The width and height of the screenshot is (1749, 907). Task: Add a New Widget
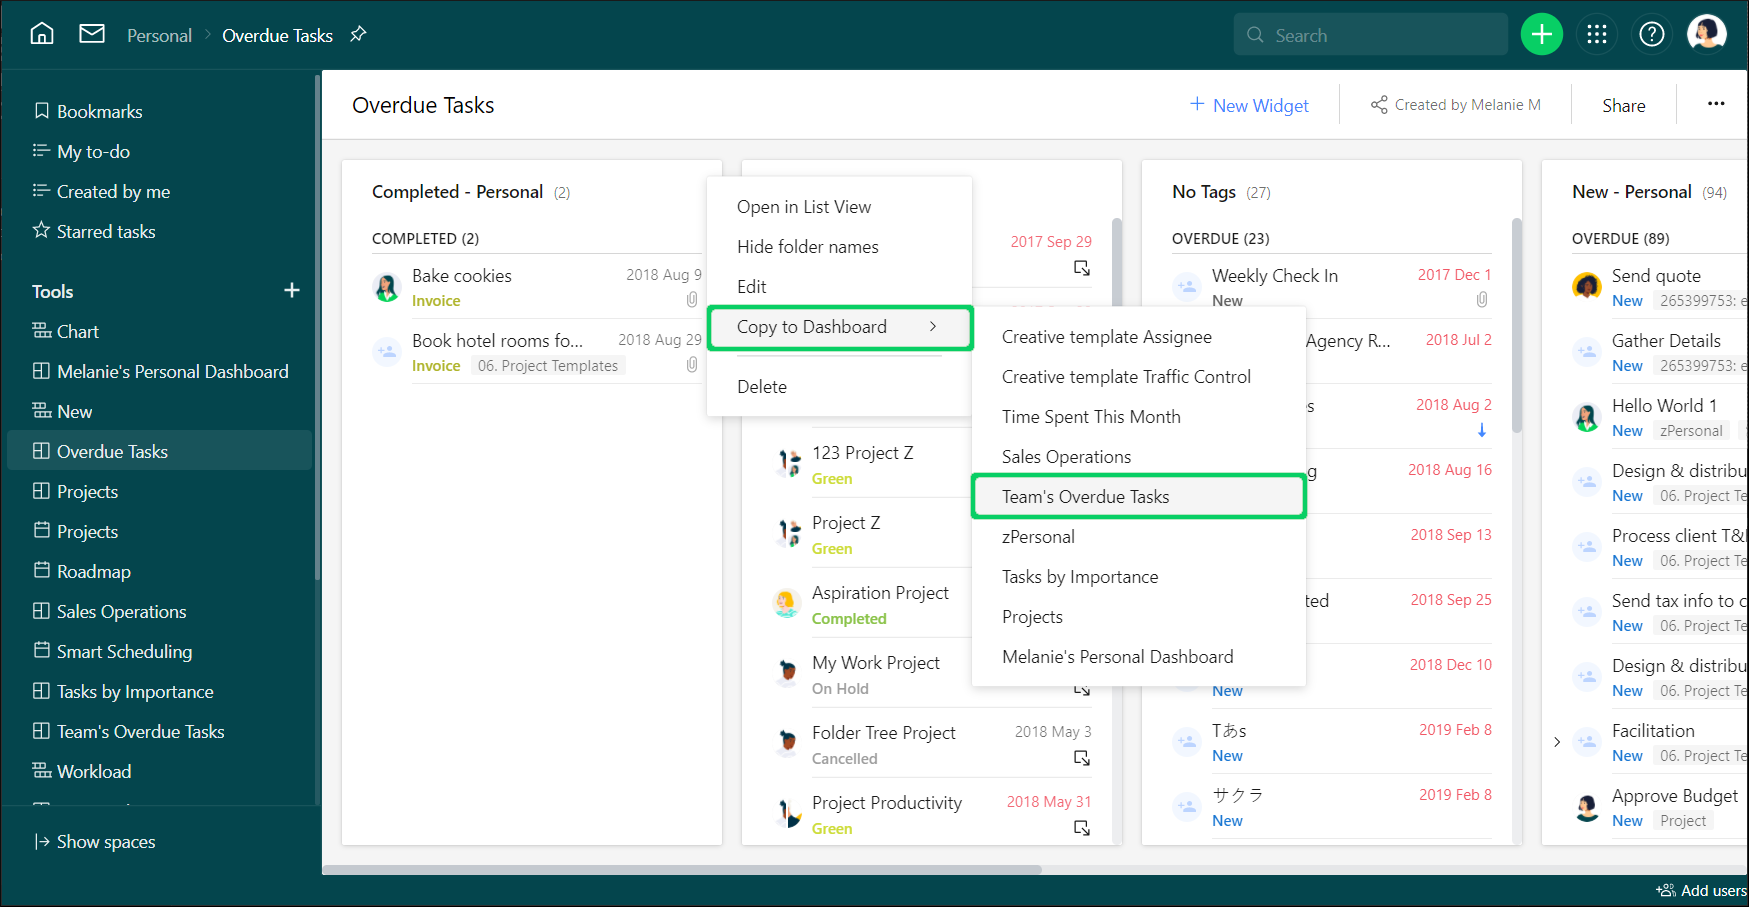point(1249,105)
